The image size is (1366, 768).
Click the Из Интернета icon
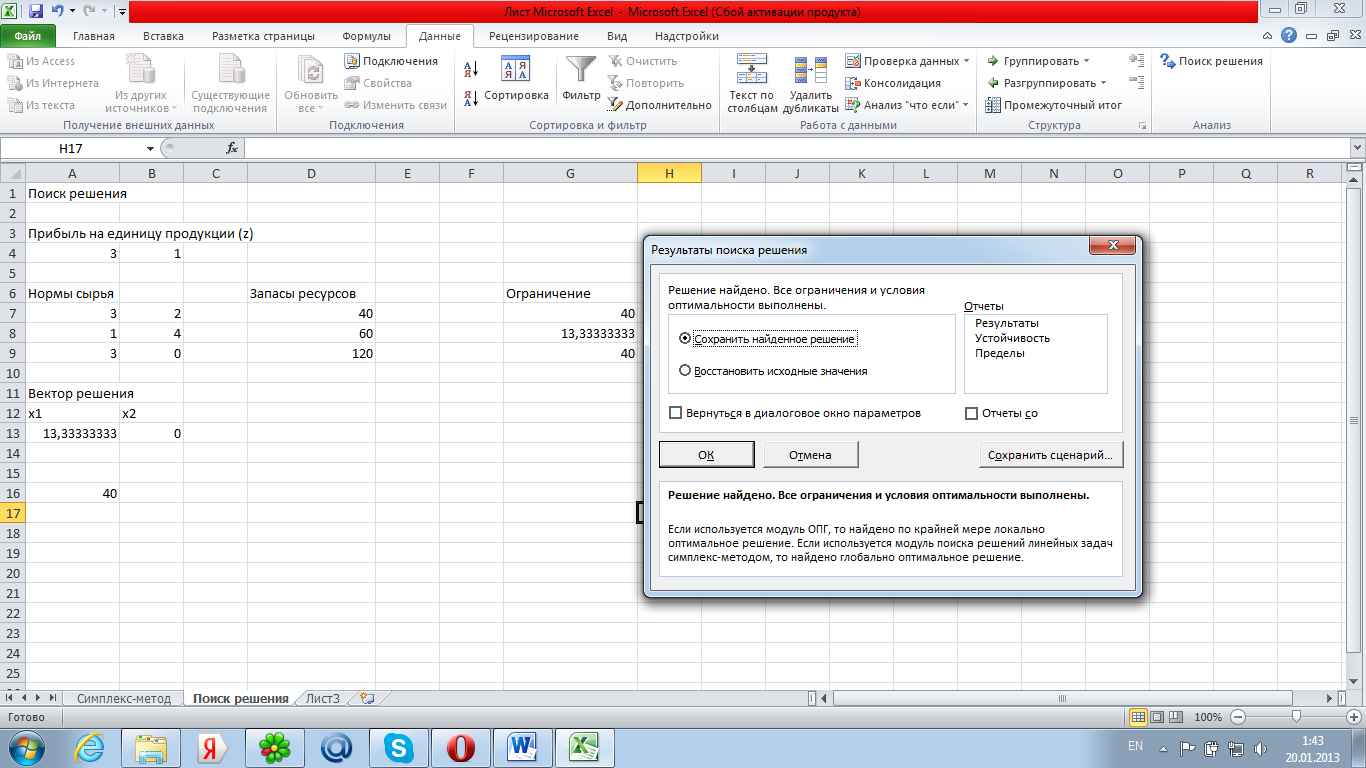(15, 83)
